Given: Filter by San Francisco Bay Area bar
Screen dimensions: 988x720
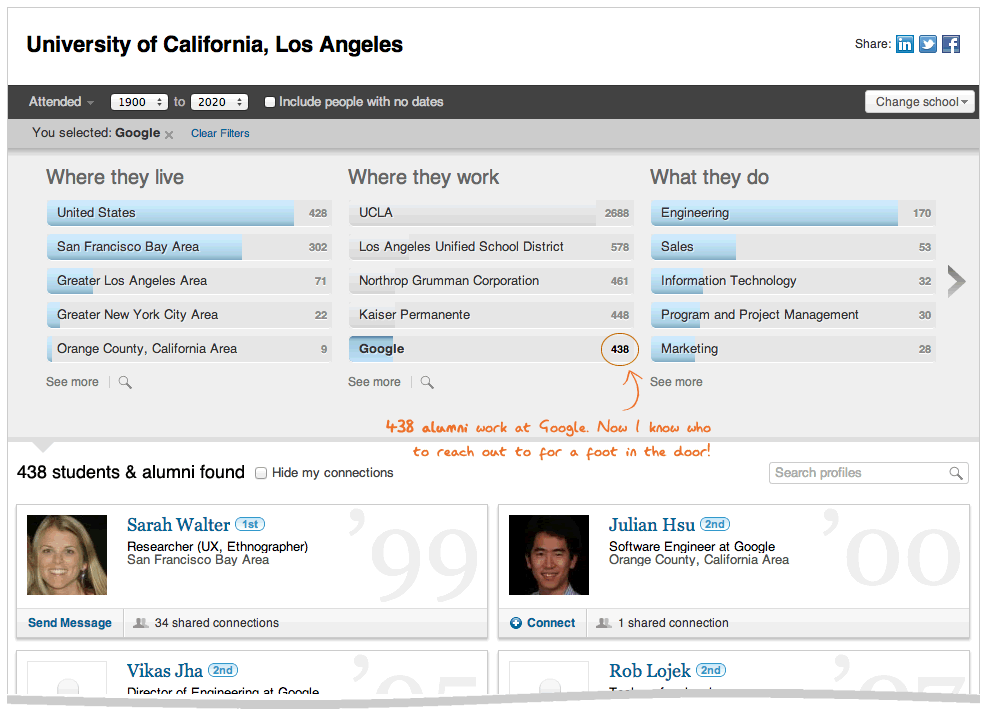Looking at the screenshot, I should 189,247.
